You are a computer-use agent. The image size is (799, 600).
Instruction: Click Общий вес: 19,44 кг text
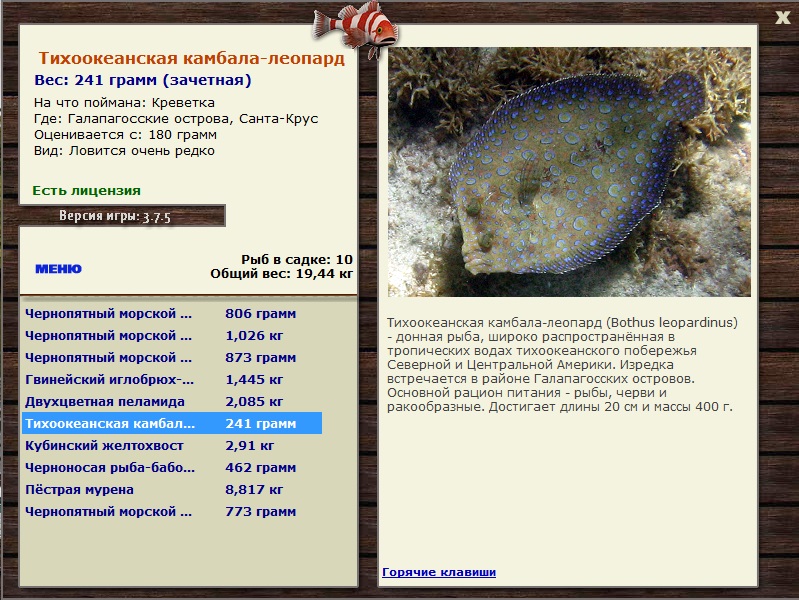281,273
